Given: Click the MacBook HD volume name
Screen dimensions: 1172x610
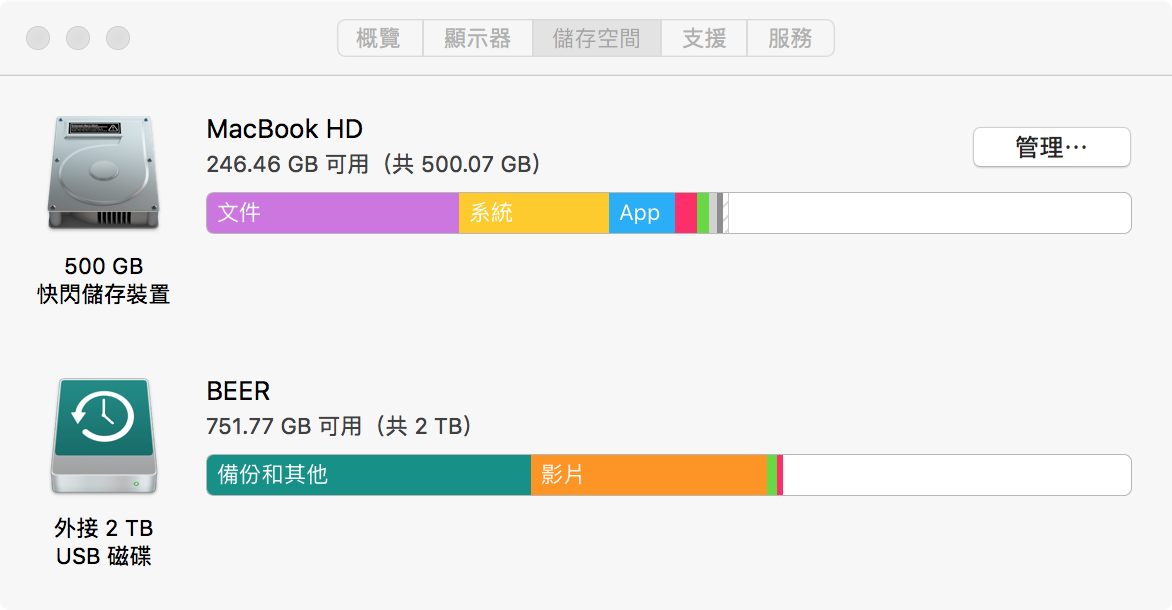Looking at the screenshot, I should coord(284,129).
